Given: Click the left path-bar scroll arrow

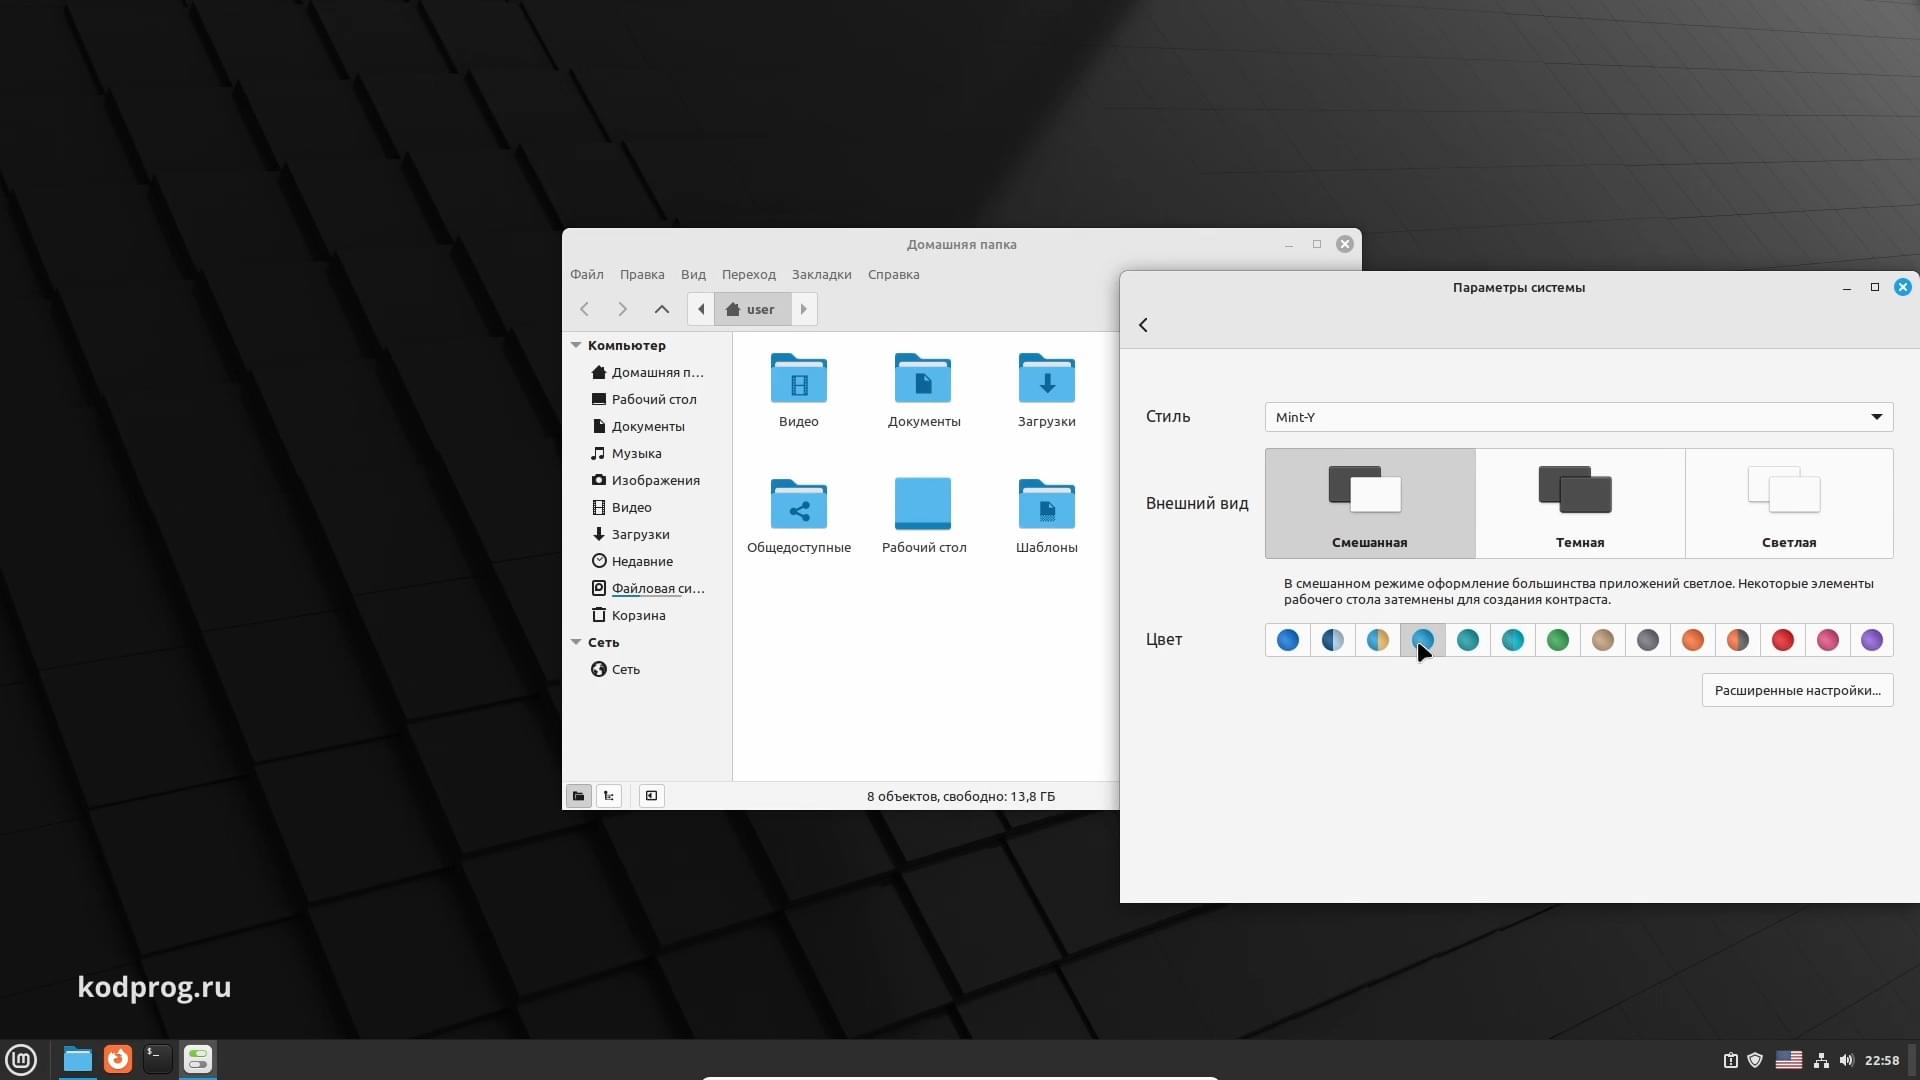Looking at the screenshot, I should 701,309.
